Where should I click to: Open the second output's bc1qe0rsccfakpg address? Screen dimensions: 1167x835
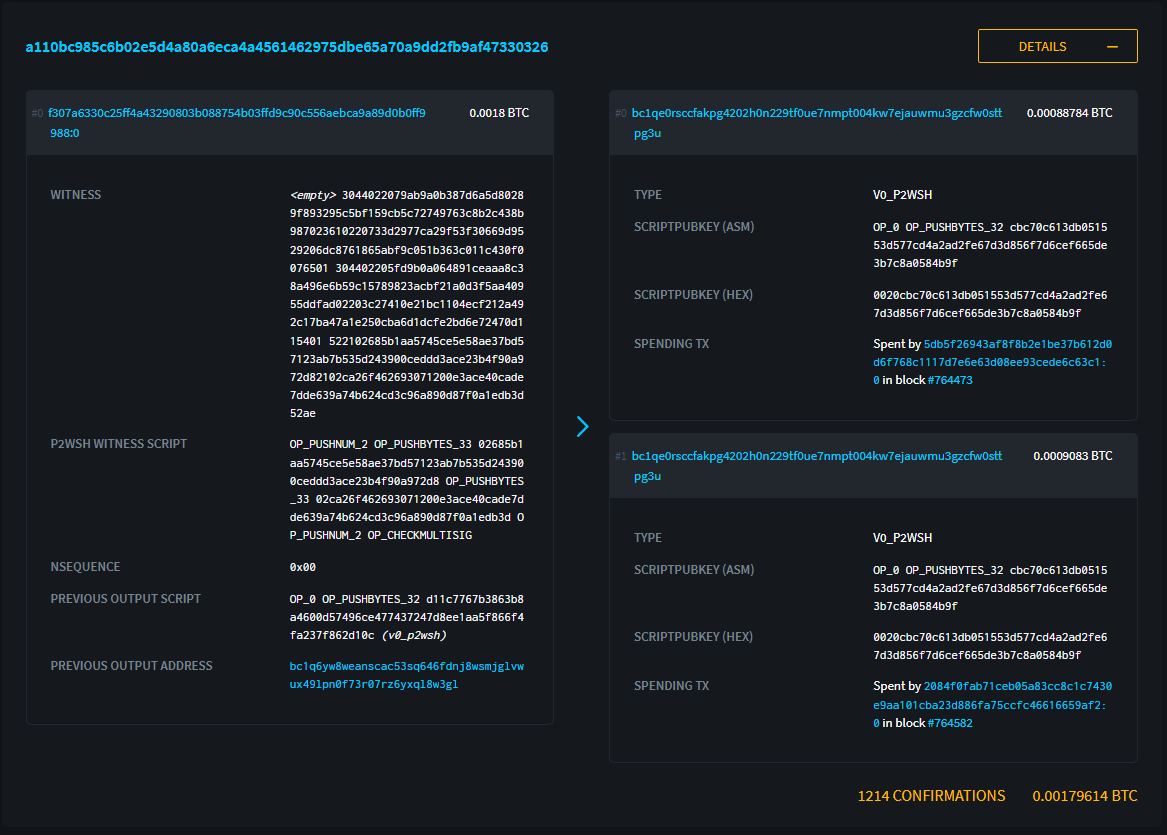pos(816,456)
